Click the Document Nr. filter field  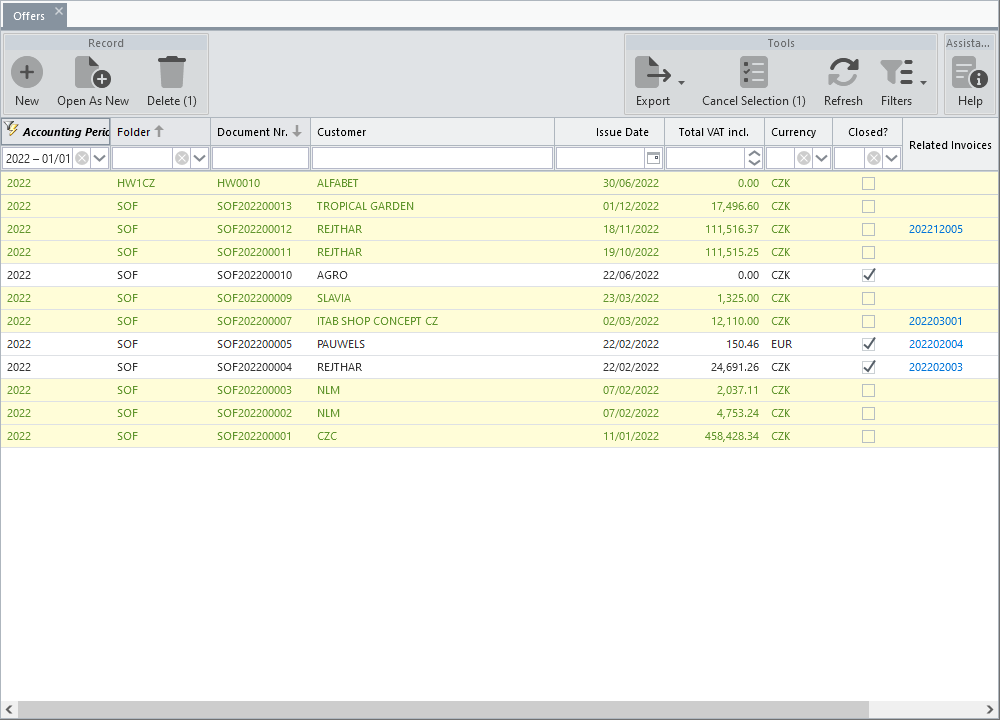[x=260, y=158]
